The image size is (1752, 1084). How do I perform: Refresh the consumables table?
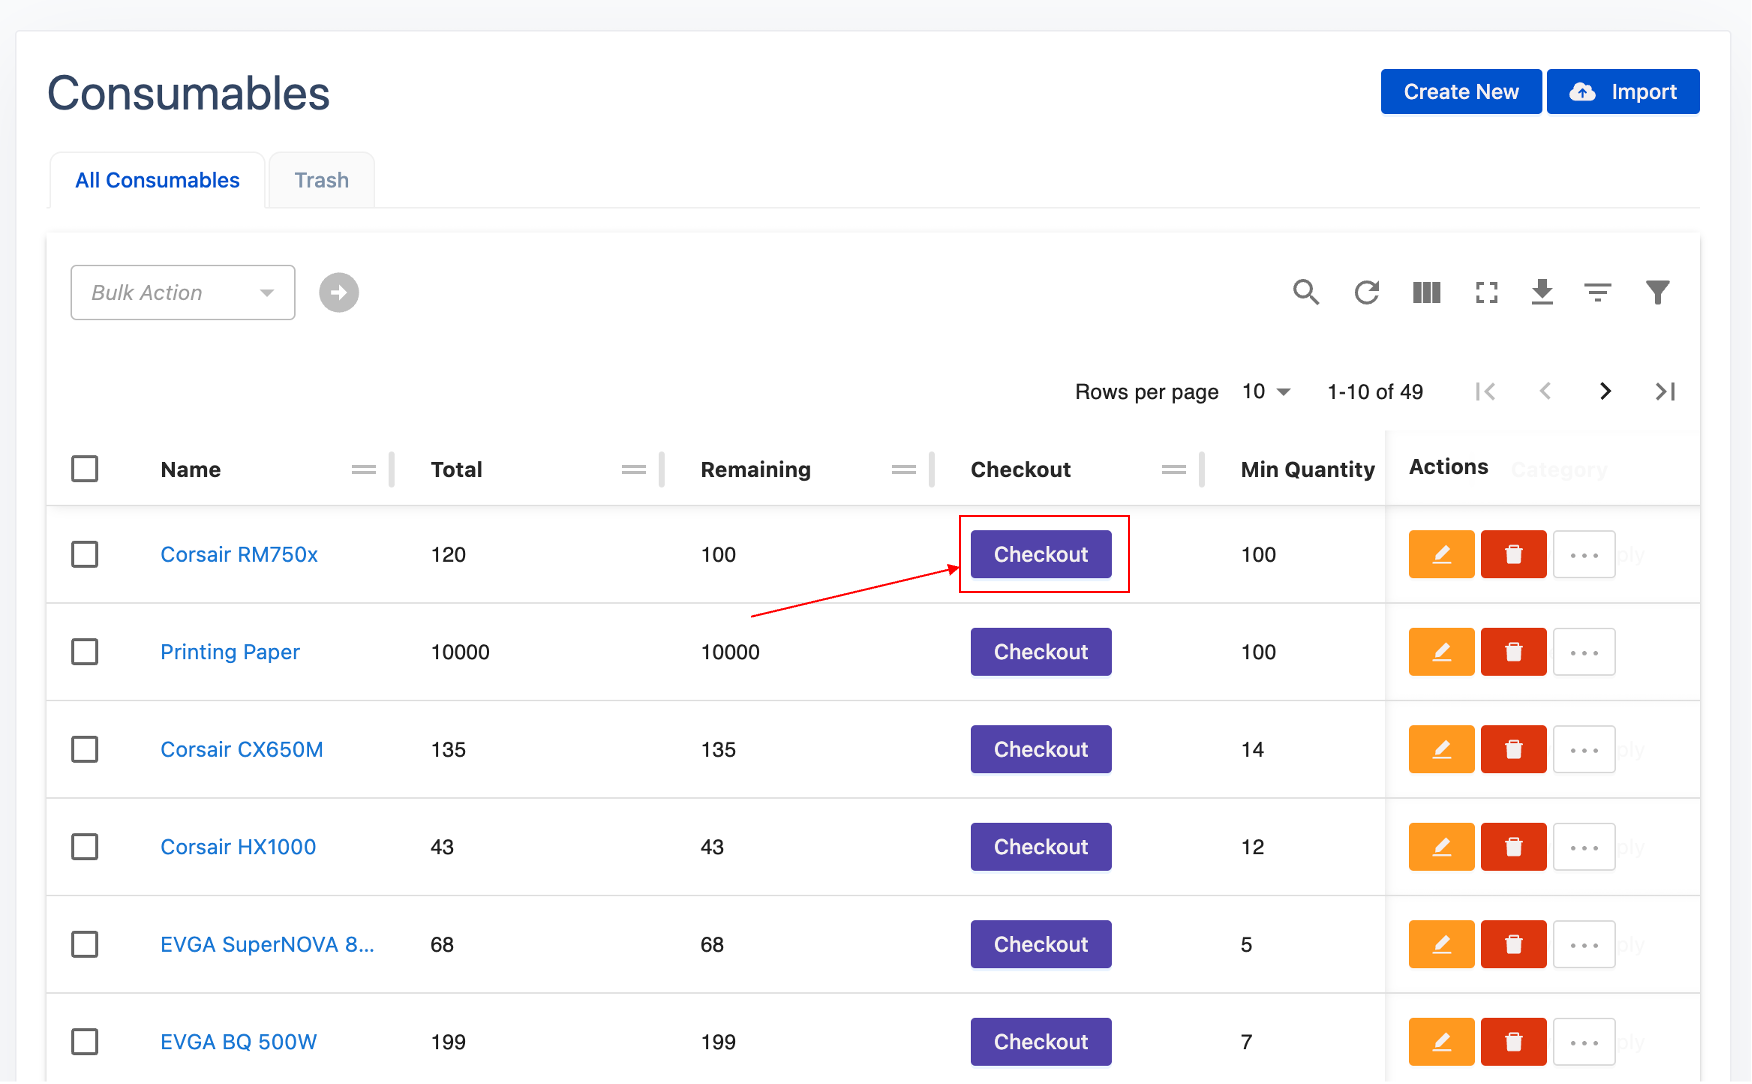pyautogui.click(x=1366, y=292)
